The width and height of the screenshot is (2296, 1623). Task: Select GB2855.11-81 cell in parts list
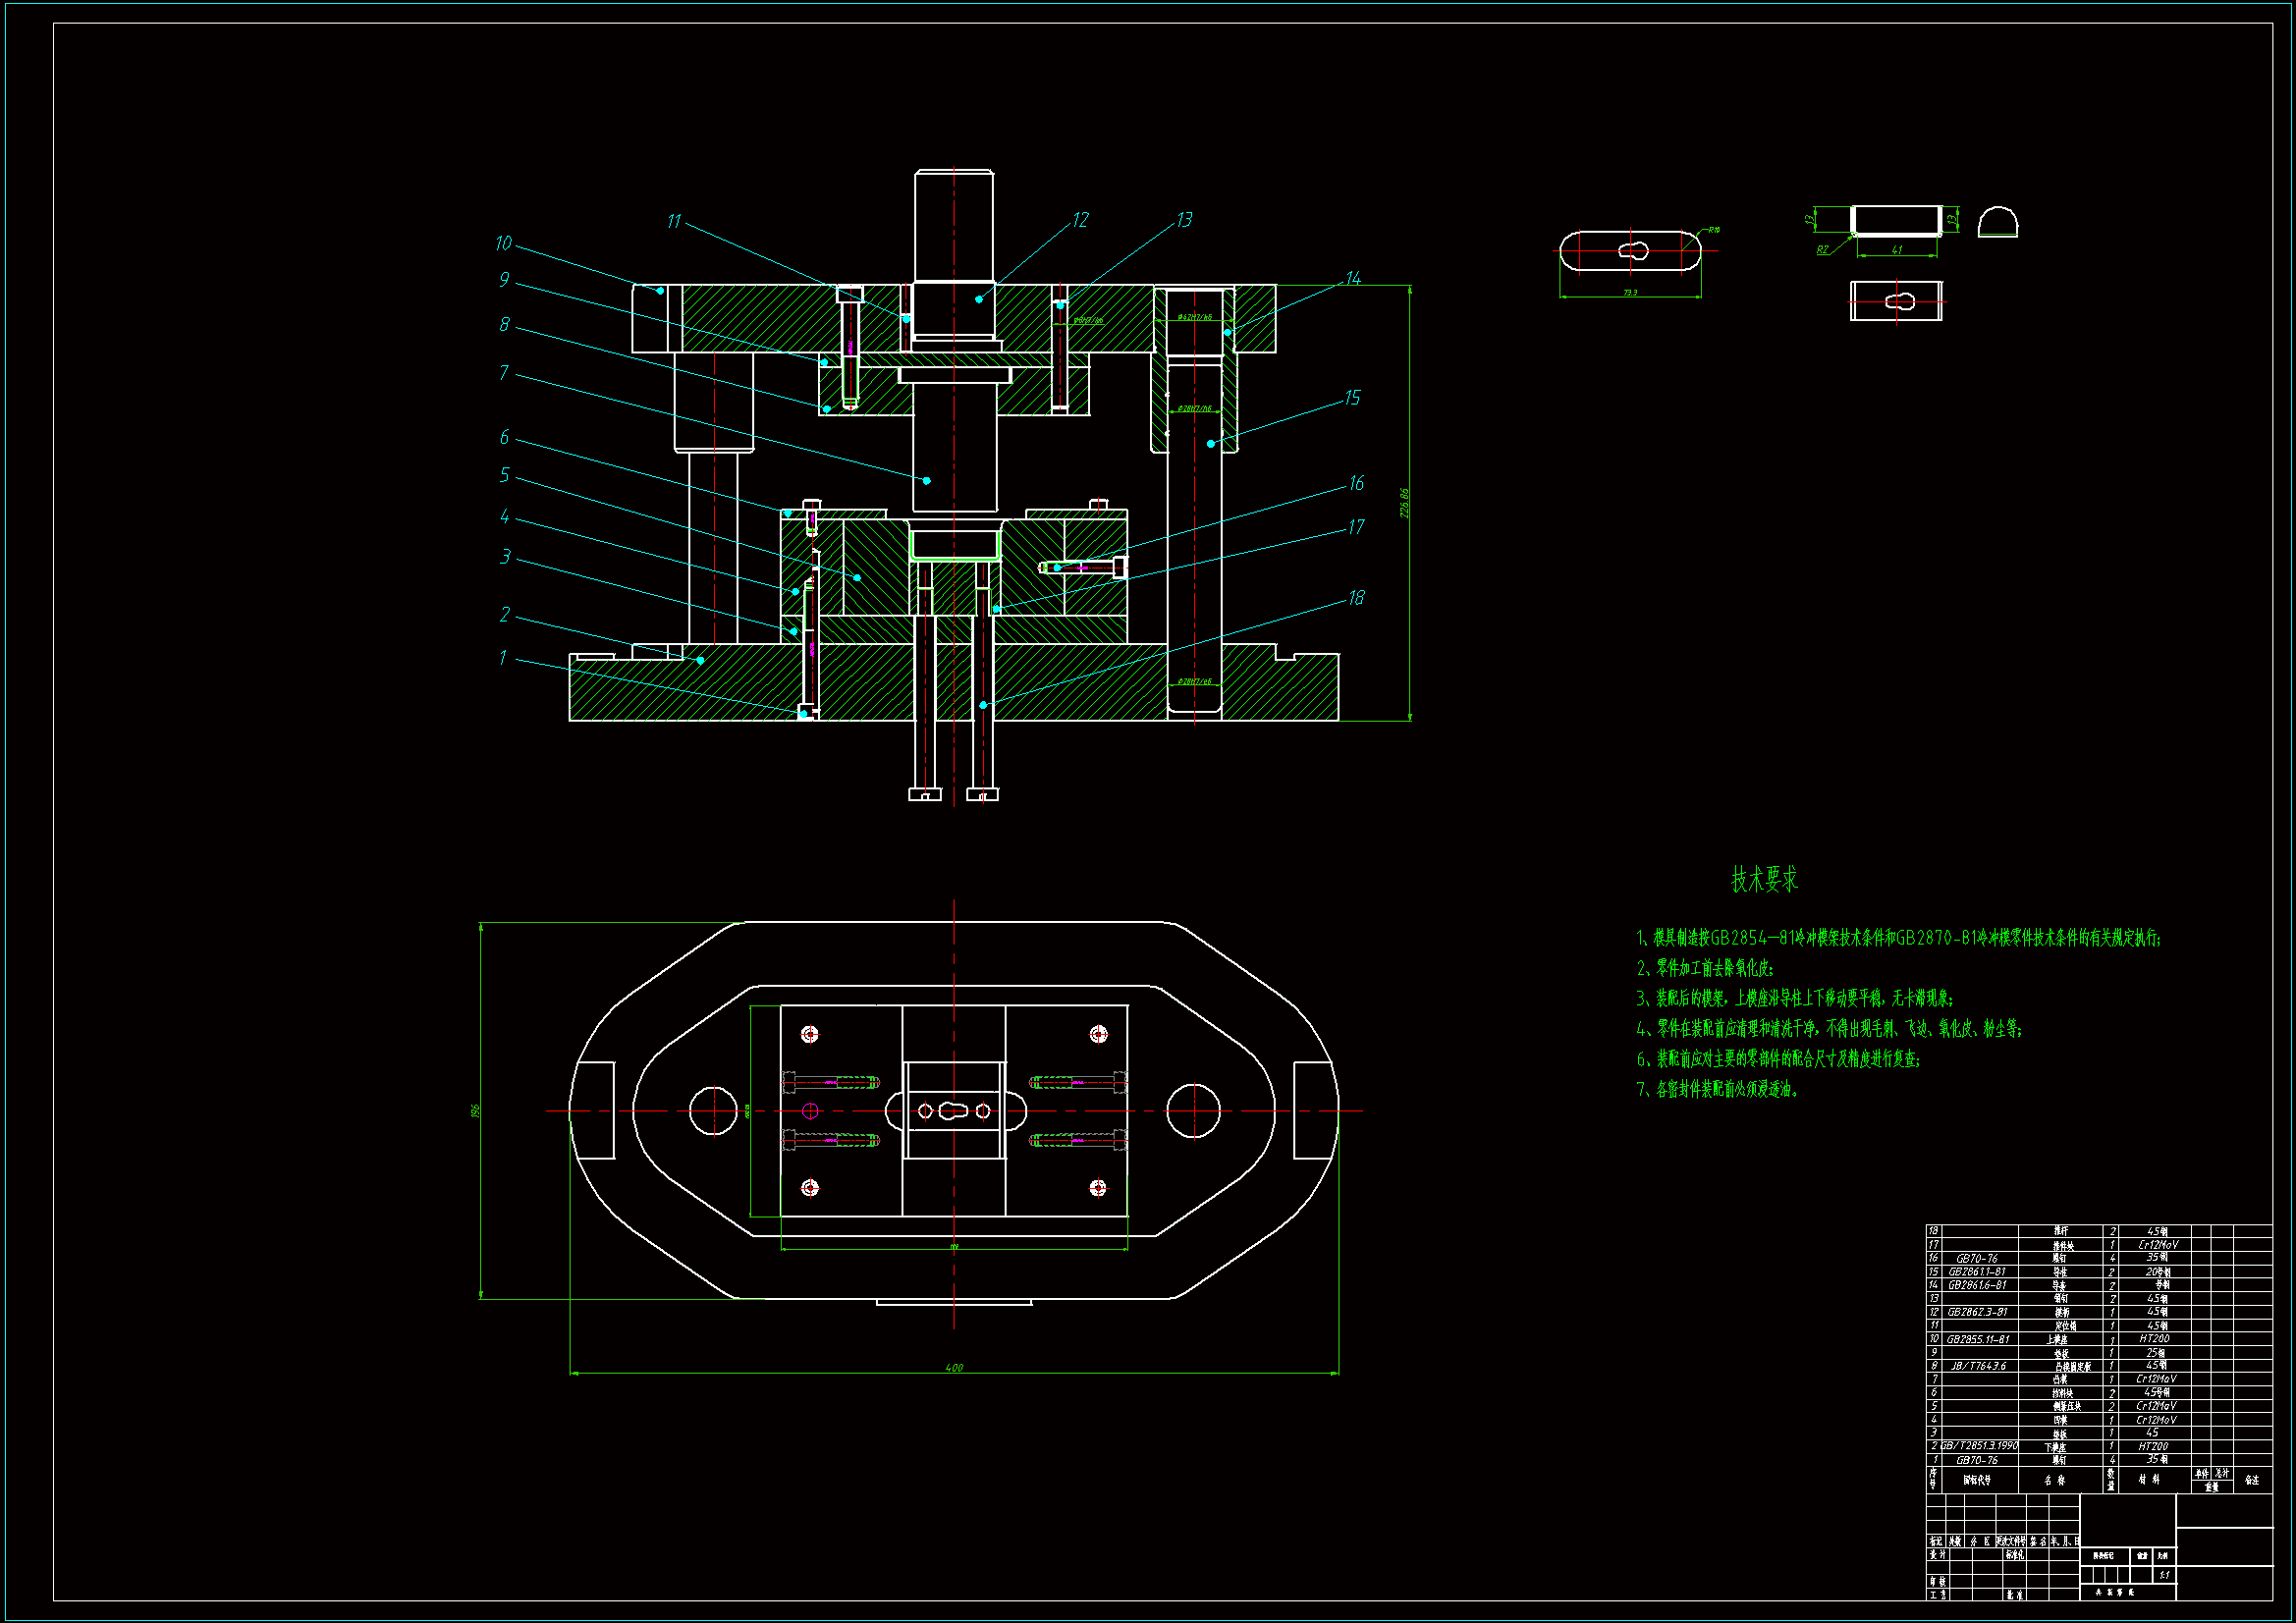click(x=1977, y=1339)
